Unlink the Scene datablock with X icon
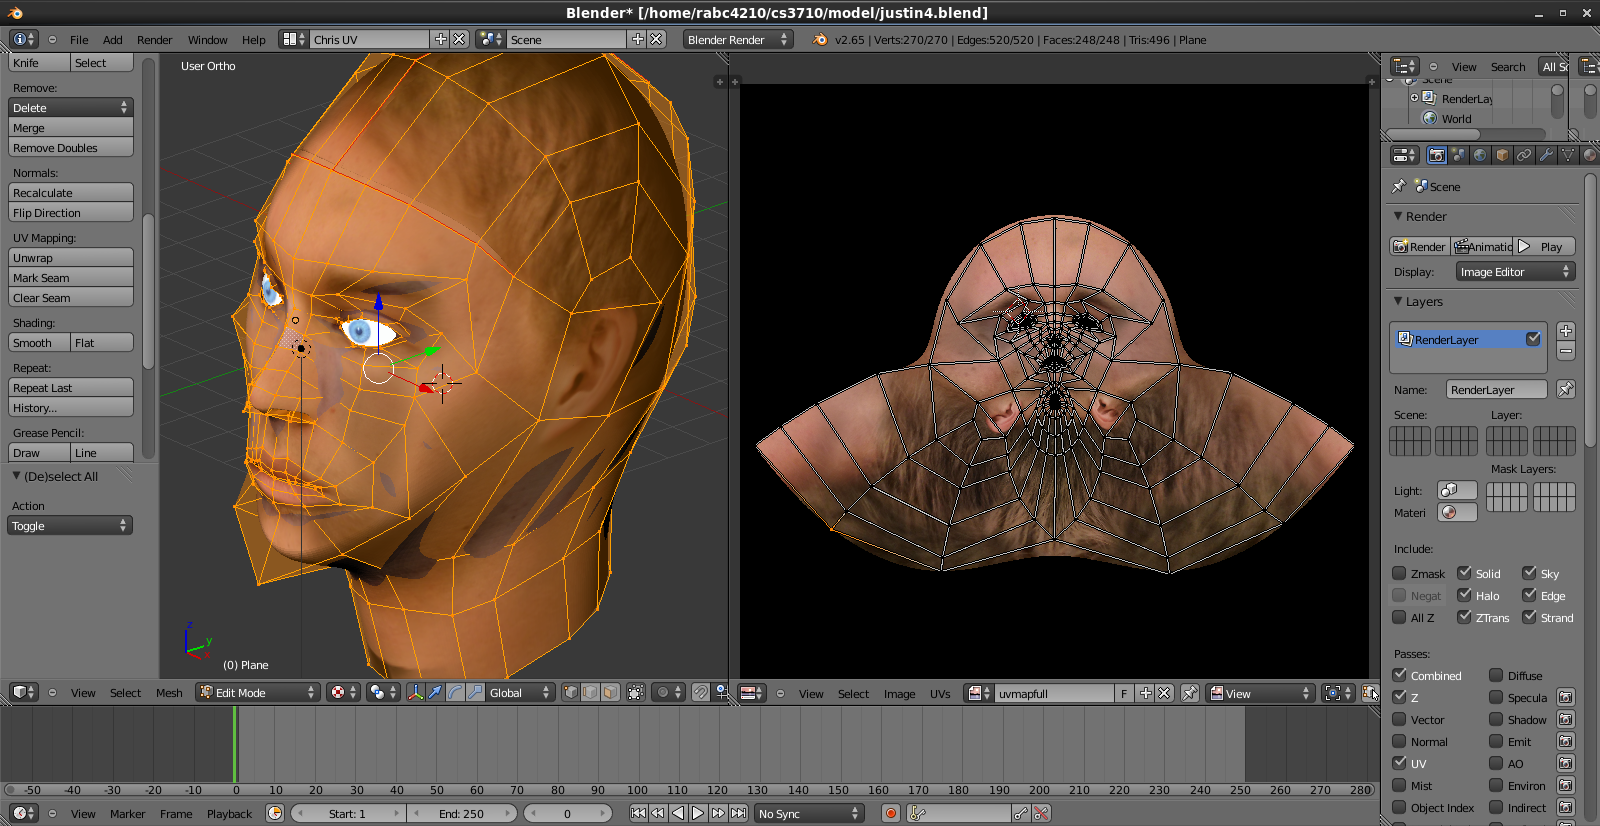 pos(656,39)
